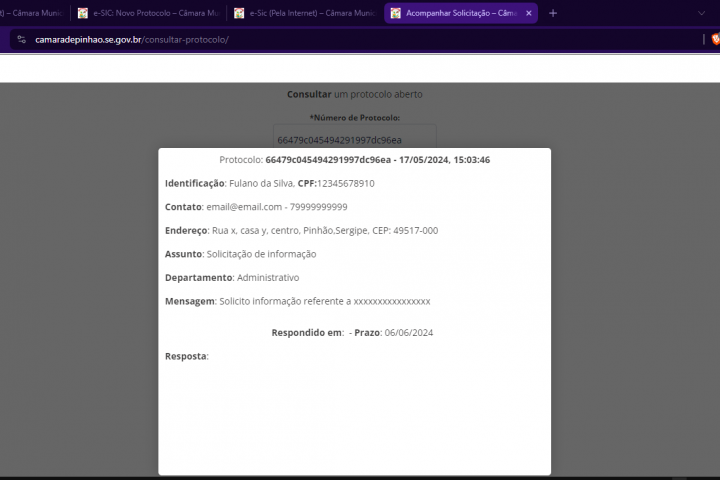Switch to e-Sic (Pela Internet) tab
Screen dimensions: 720x480
click(308, 13)
